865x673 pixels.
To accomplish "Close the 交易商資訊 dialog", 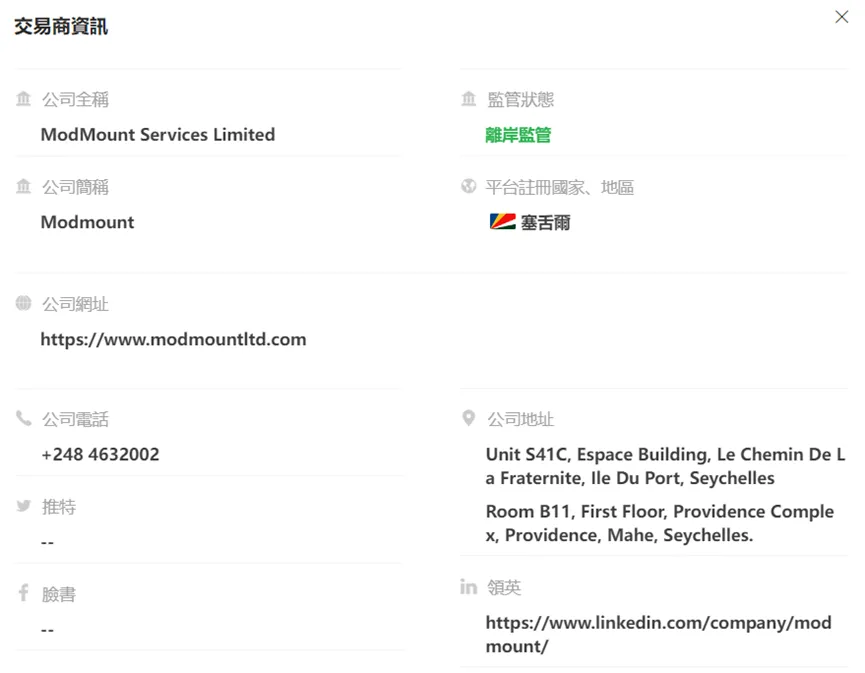I will point(841,17).
